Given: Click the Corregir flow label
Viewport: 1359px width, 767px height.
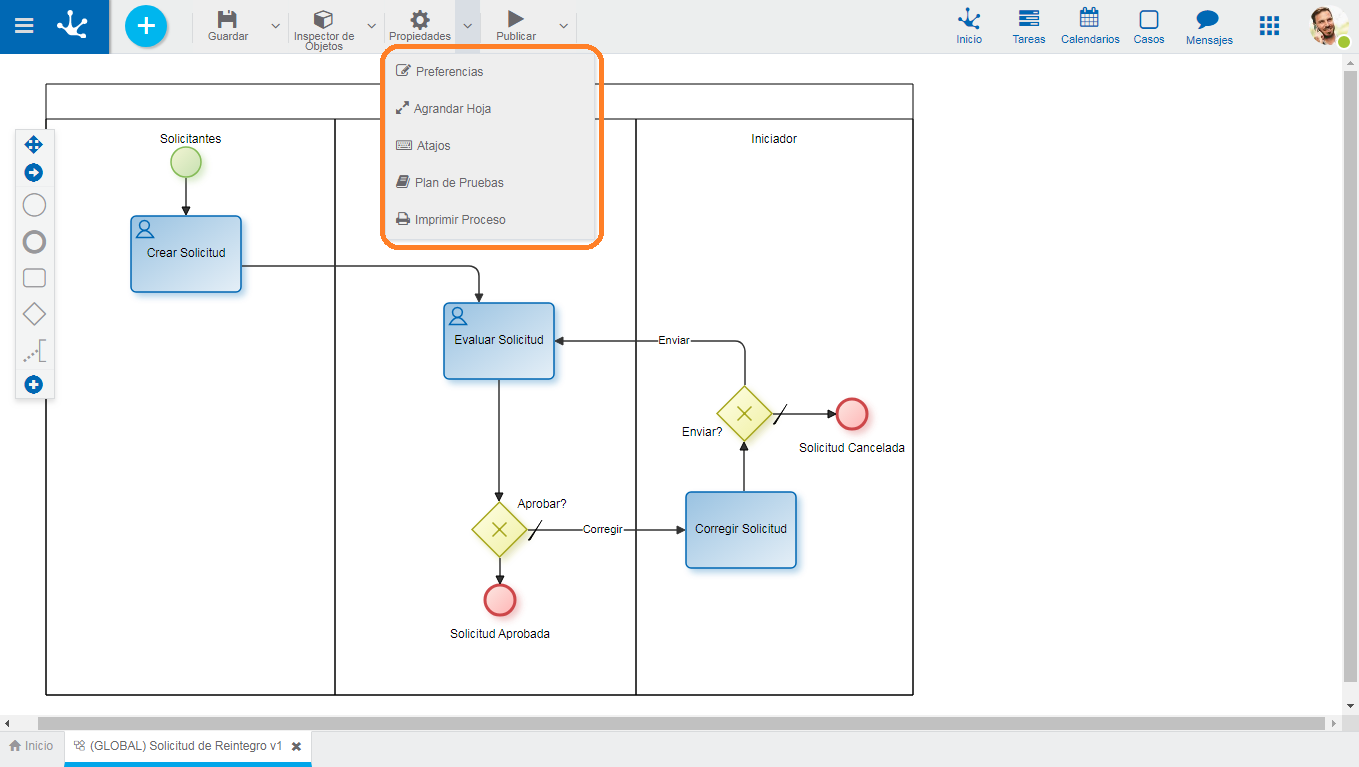Looking at the screenshot, I should pyautogui.click(x=603, y=529).
